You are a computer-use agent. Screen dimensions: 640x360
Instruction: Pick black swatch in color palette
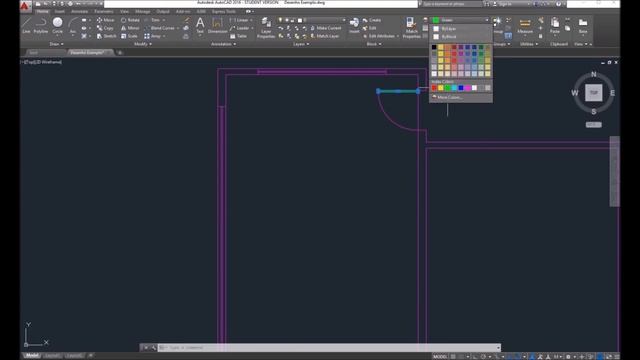[434, 47]
